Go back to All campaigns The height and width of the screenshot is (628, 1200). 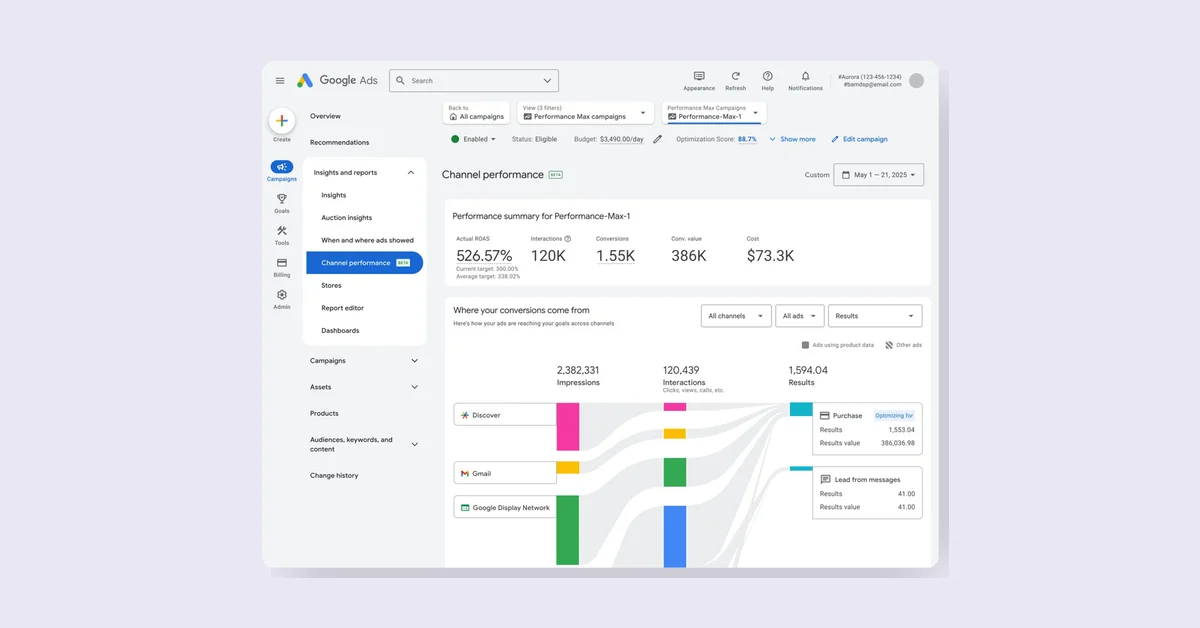477,113
